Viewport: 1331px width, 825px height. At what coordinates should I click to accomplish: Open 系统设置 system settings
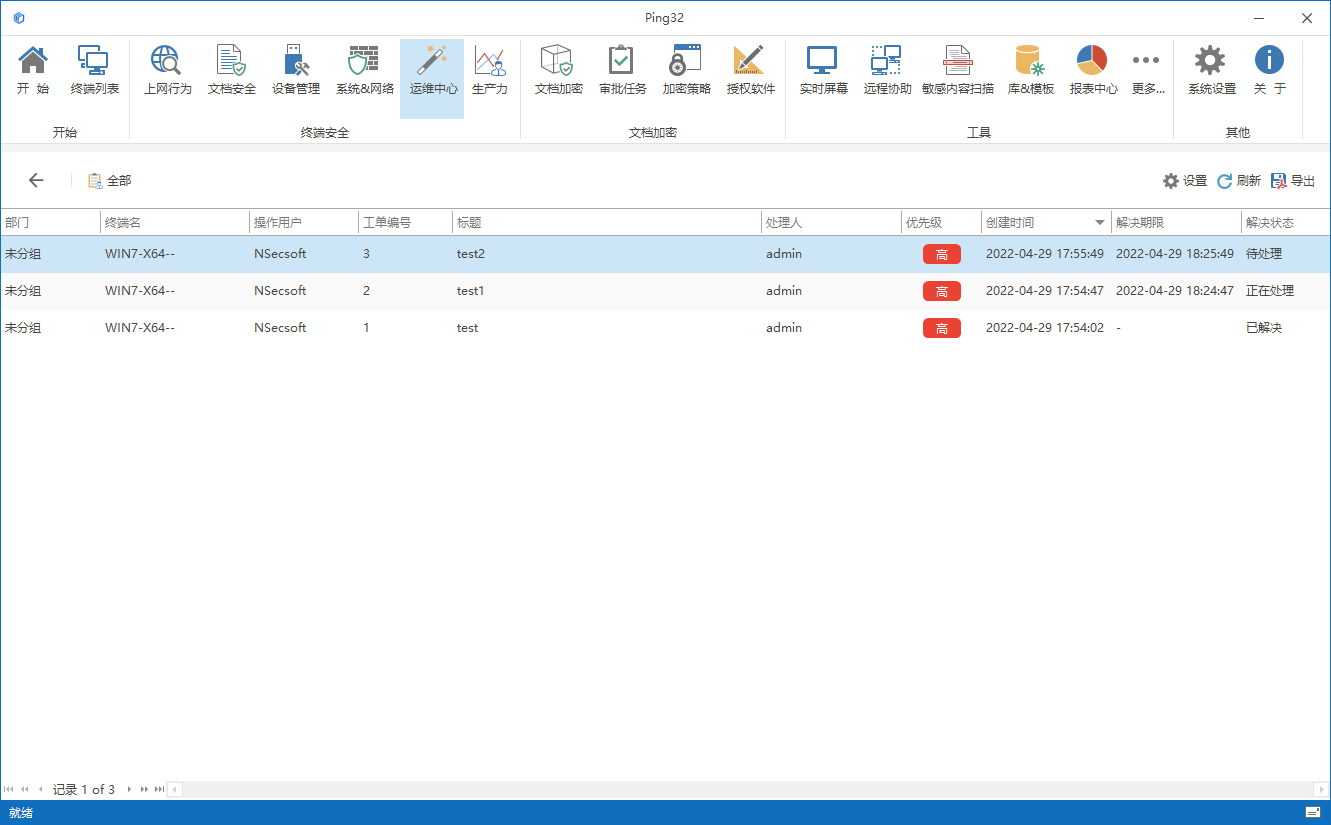[1211, 70]
